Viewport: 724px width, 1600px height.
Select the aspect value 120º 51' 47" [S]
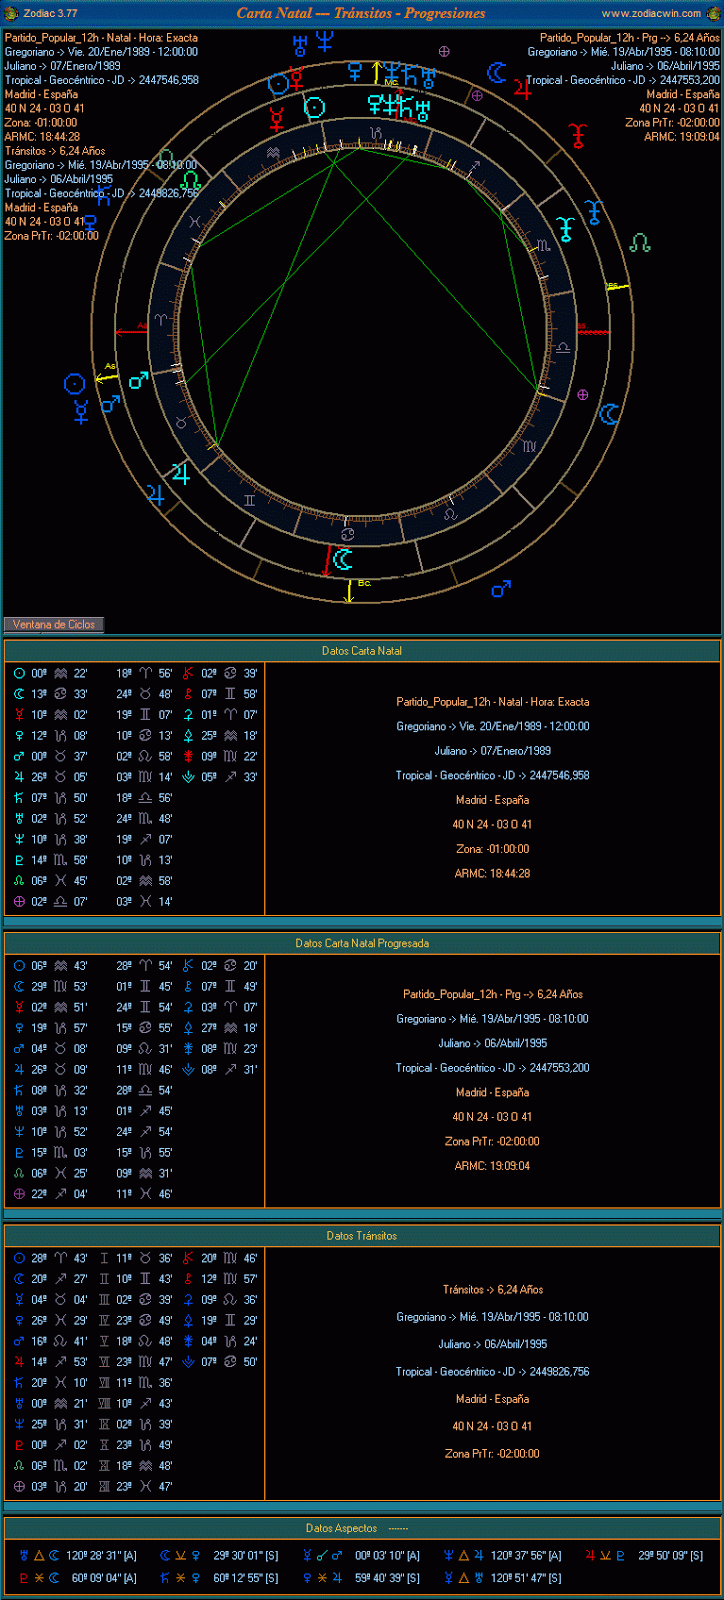pyautogui.click(x=526, y=1578)
